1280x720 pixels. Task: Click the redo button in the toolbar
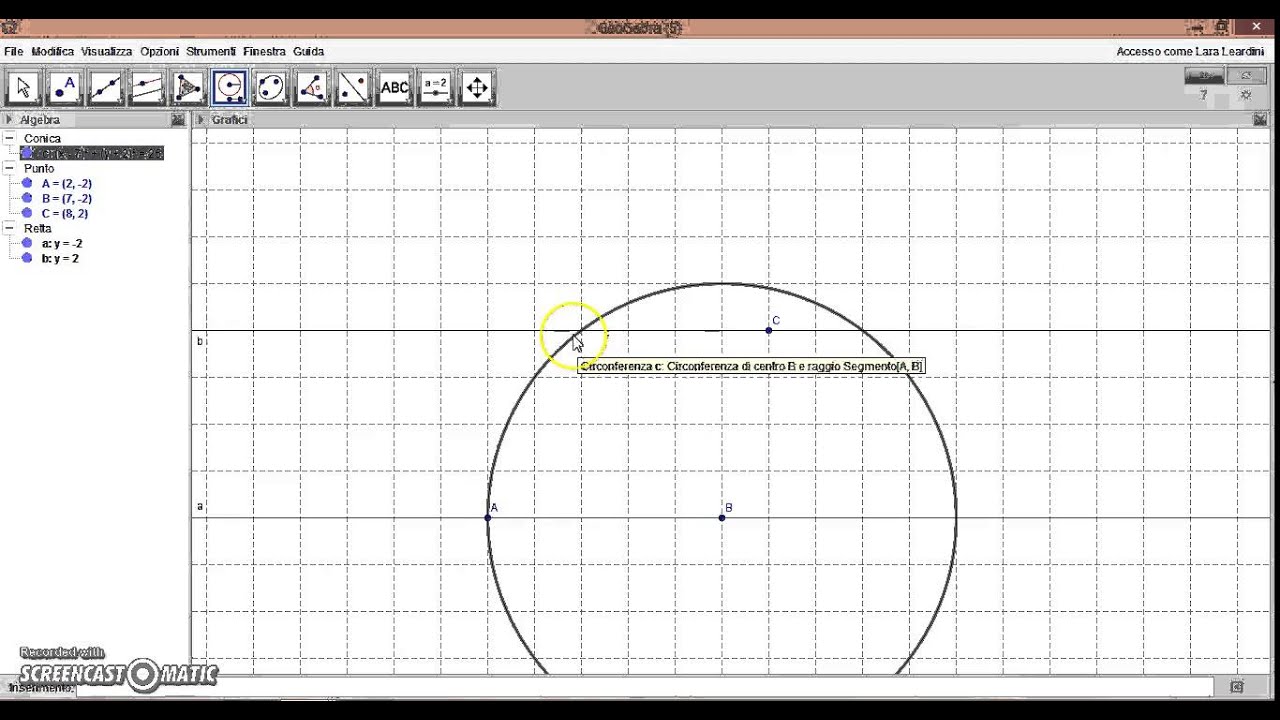[x=1245, y=76]
